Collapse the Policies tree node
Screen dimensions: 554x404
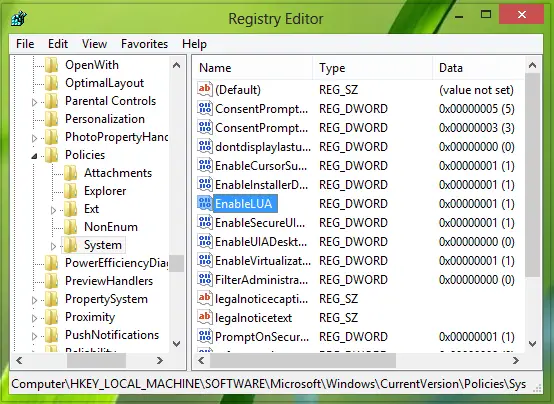(x=34, y=156)
